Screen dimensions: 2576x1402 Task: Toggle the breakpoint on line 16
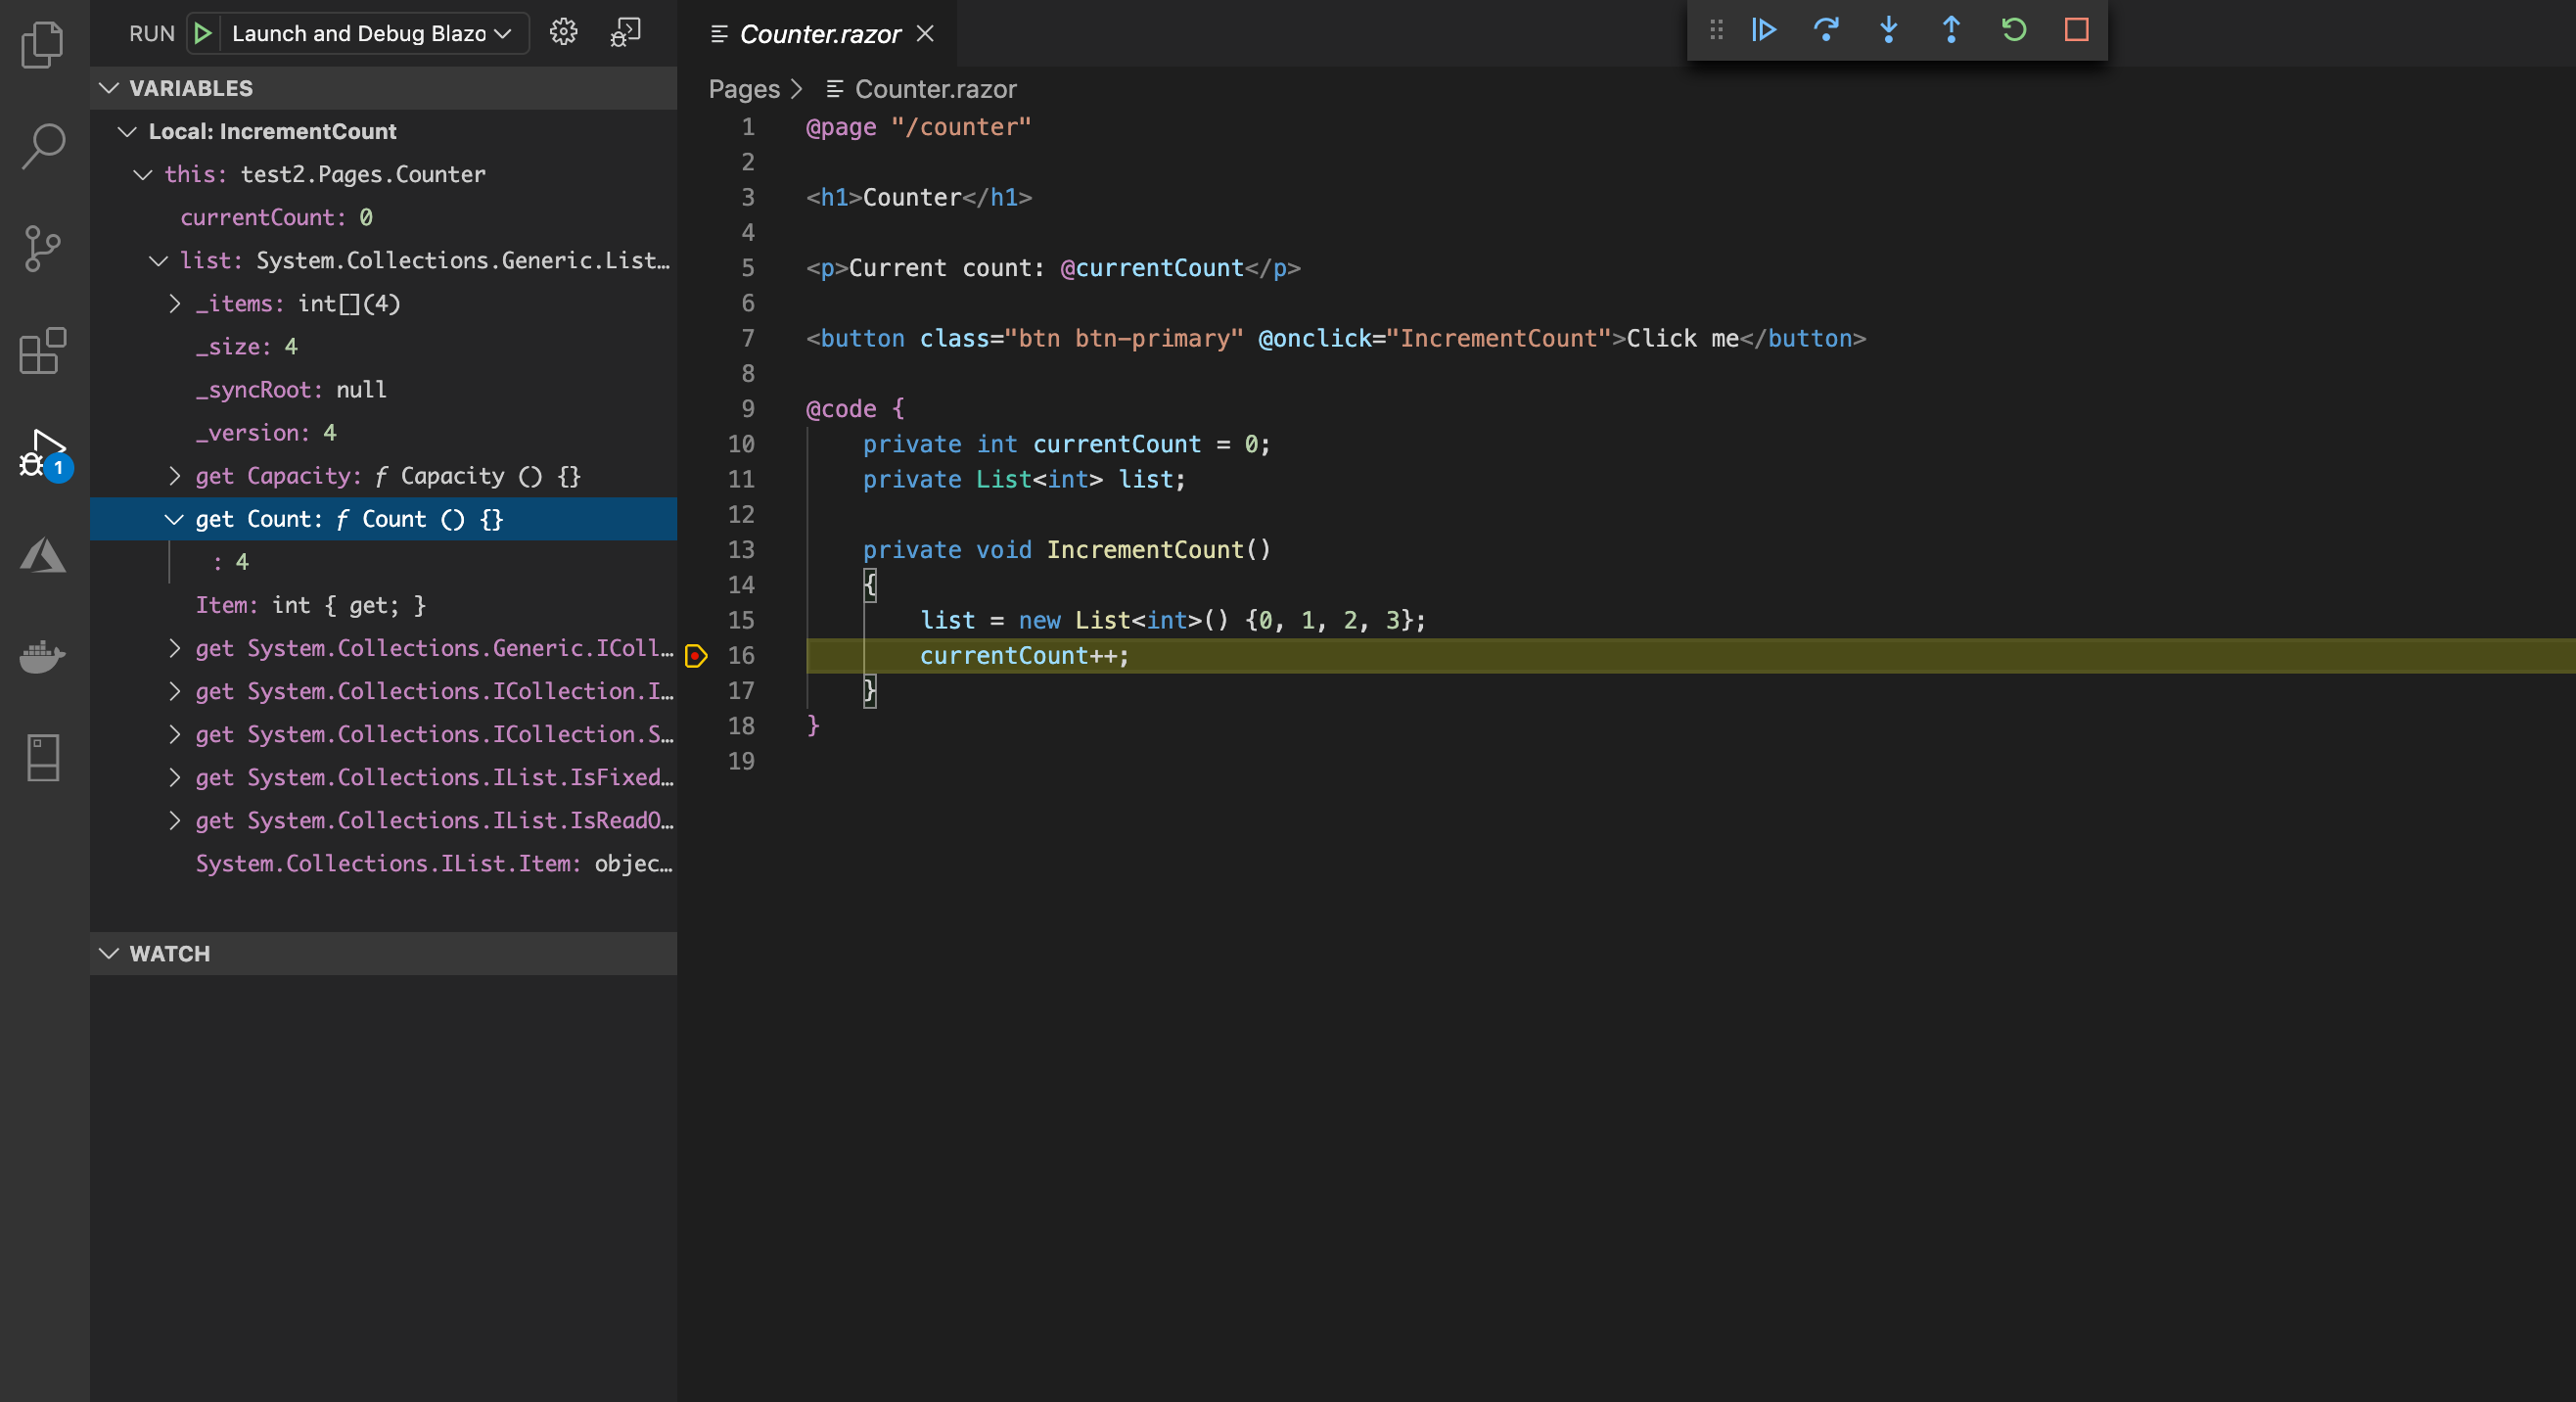click(696, 656)
